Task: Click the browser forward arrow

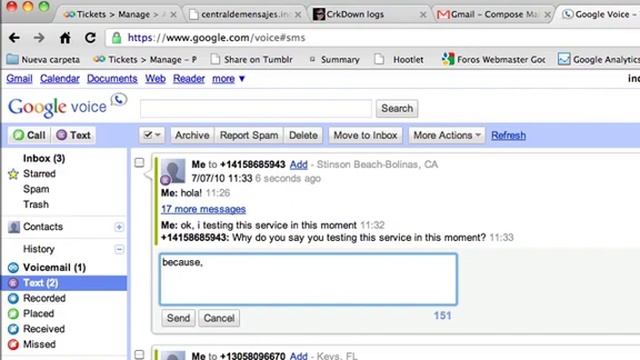Action: click(x=39, y=38)
